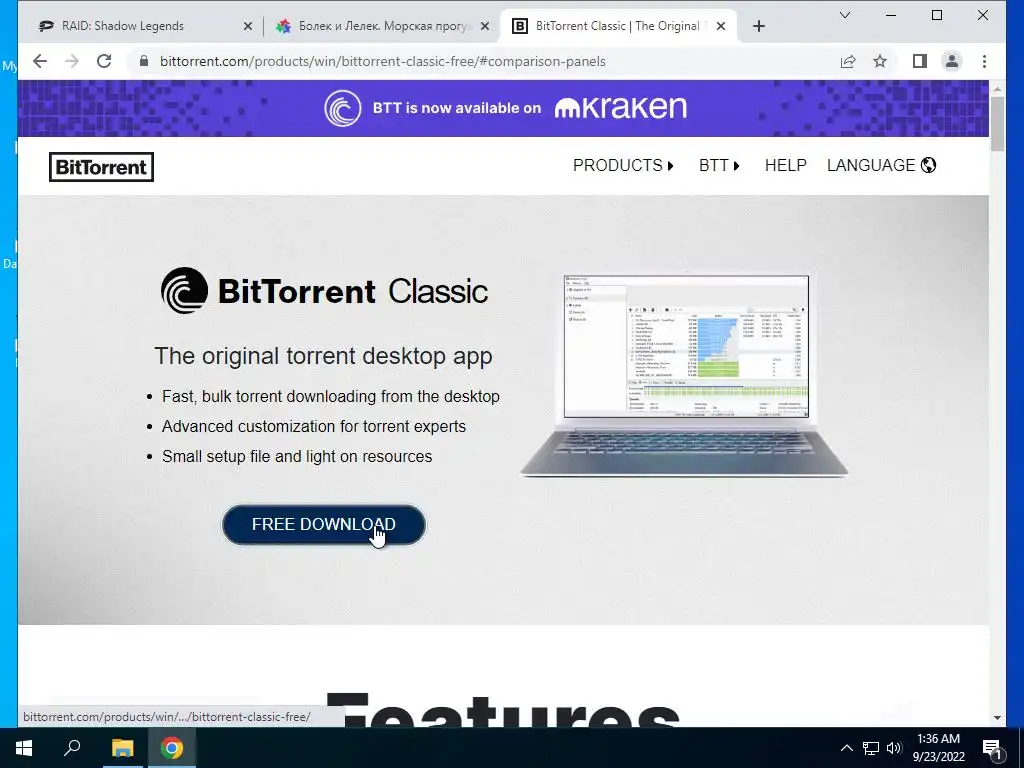Open the Windows Start menu
The height and width of the screenshot is (768, 1024).
pos(24,748)
